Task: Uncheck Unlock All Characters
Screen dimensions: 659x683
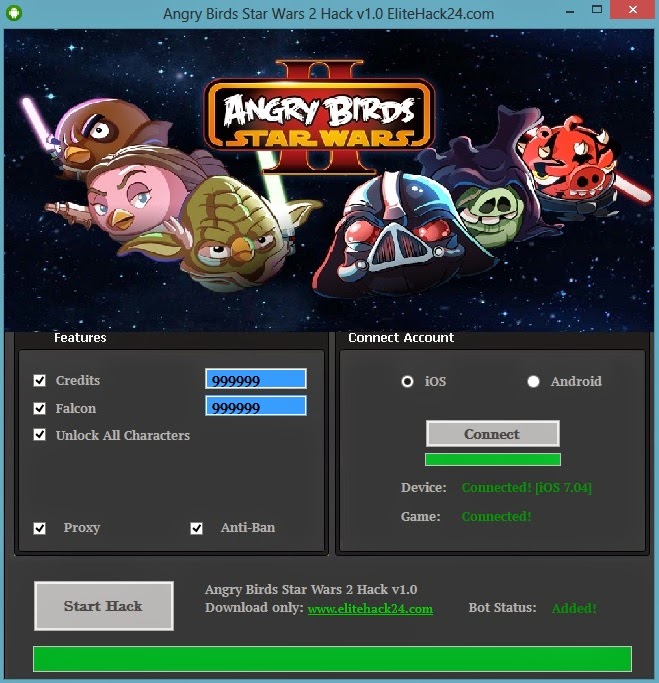Action: tap(40, 435)
